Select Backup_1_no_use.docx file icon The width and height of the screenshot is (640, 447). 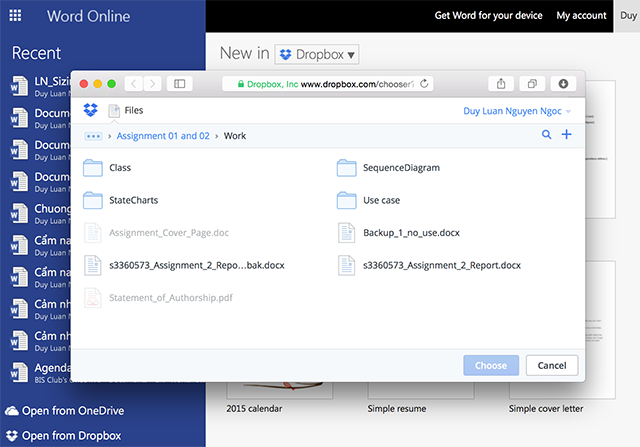pos(347,233)
